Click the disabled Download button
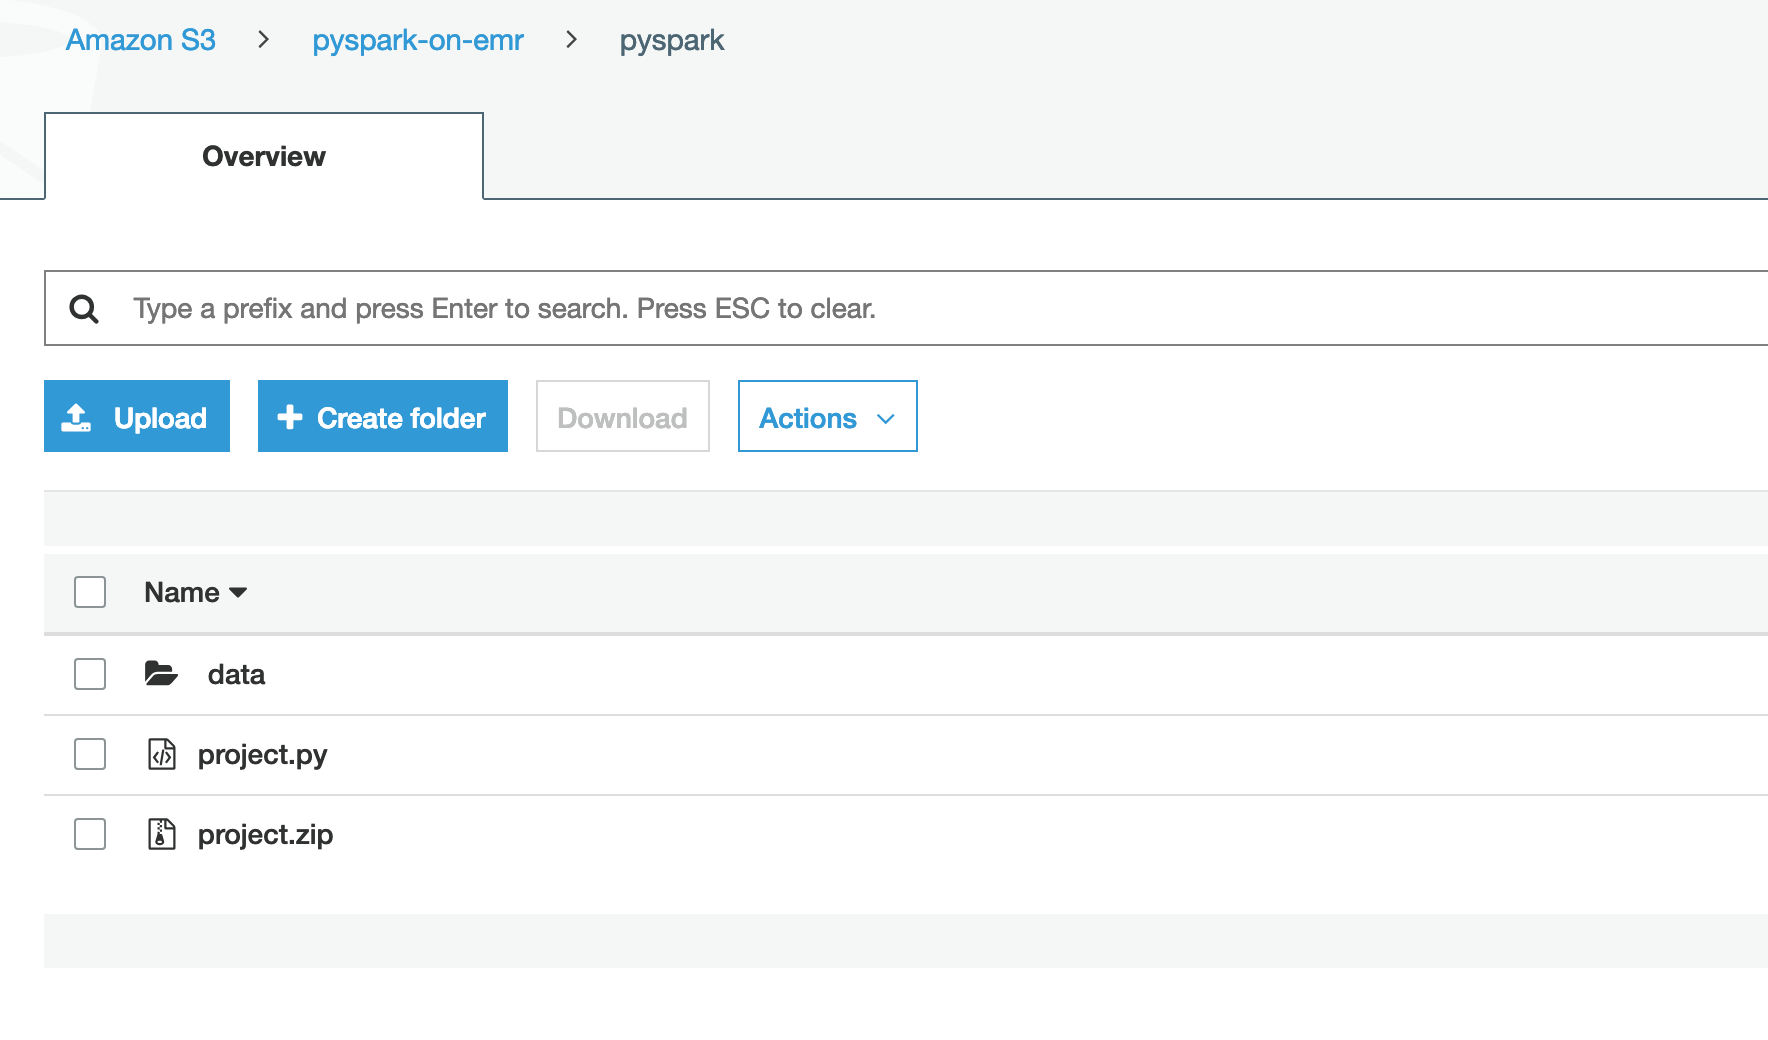1768x1040 pixels. point(622,416)
